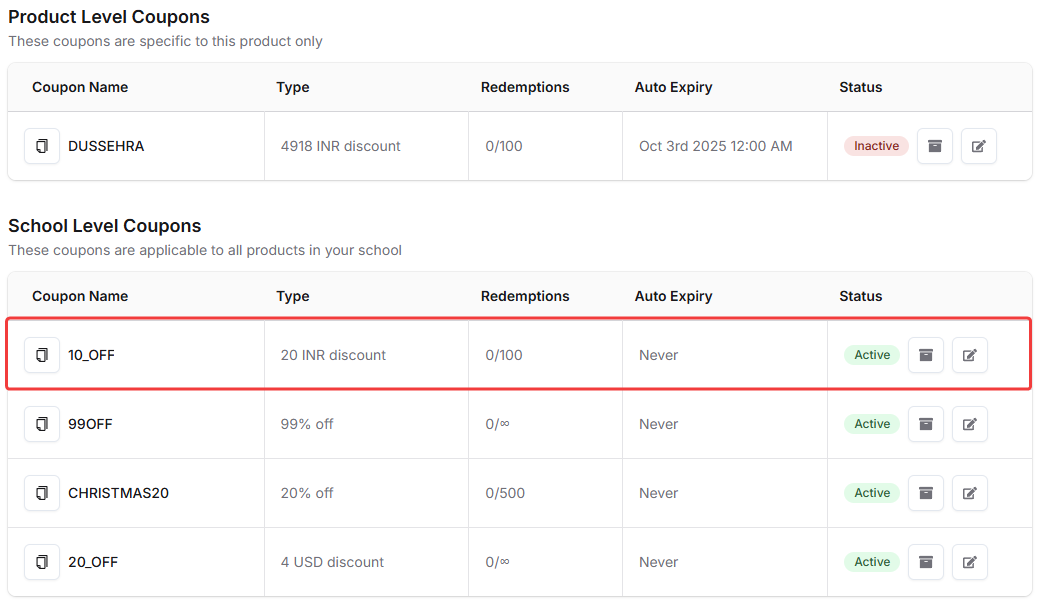Copy the DUSSEHRA coupon code
Viewport: 1060px width, 613px height.
pos(42,146)
